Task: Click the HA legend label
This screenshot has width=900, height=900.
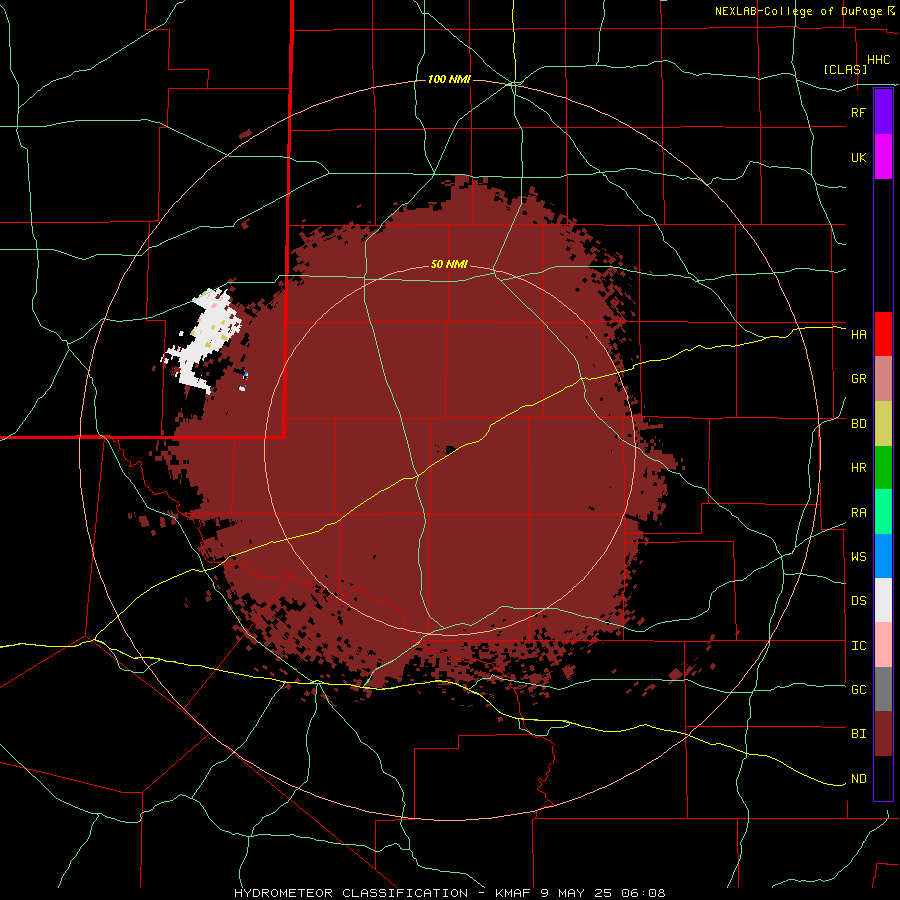Action: (858, 335)
